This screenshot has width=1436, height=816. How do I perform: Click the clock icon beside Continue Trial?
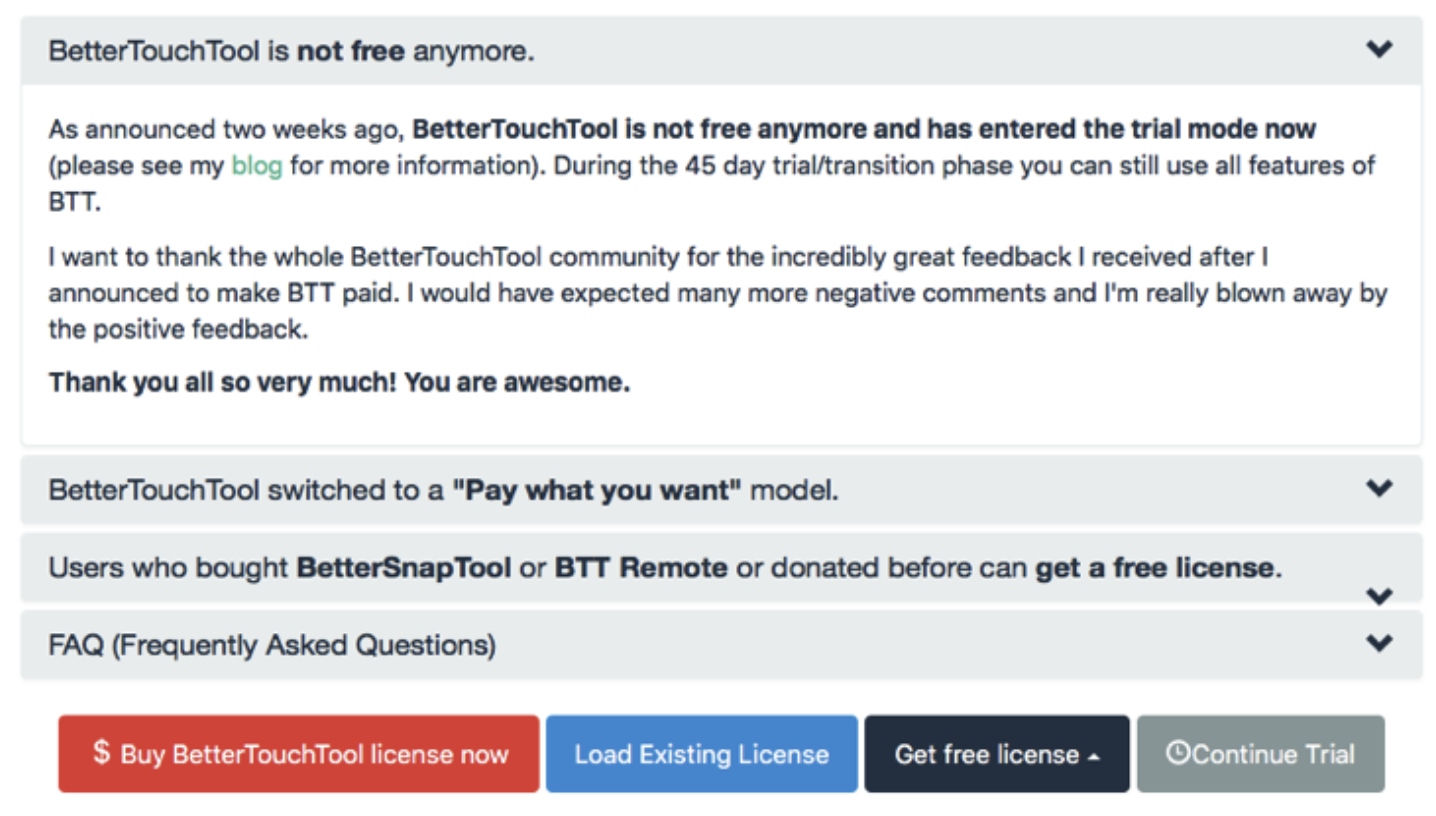[1178, 754]
